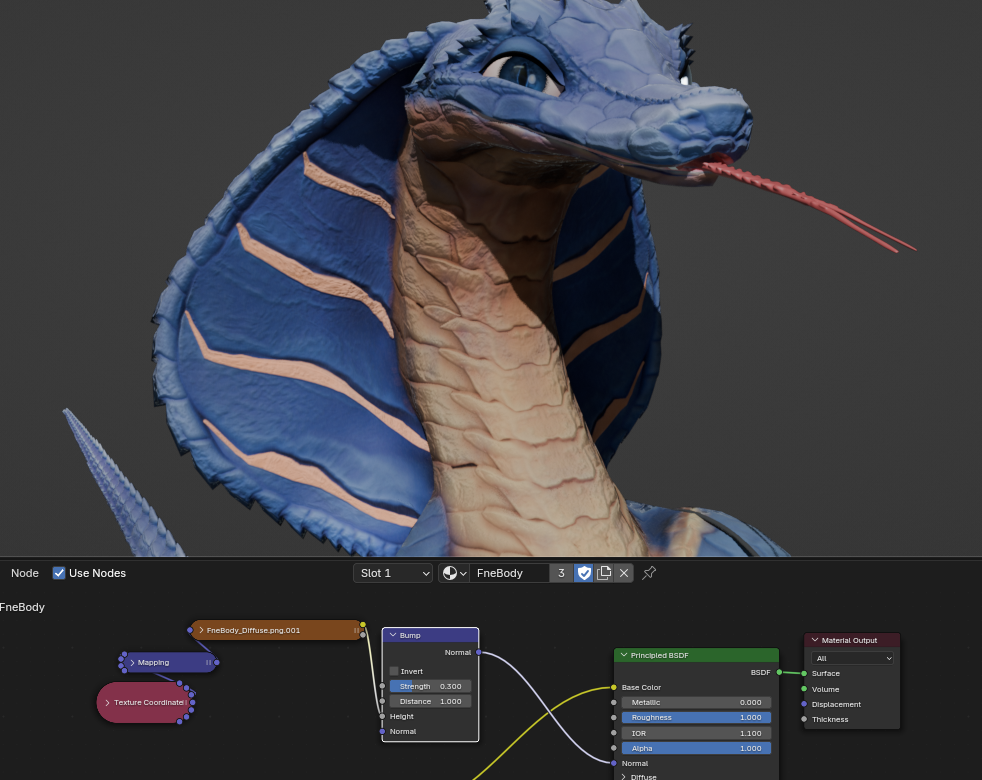Collapse the Material Output node

pos(815,640)
